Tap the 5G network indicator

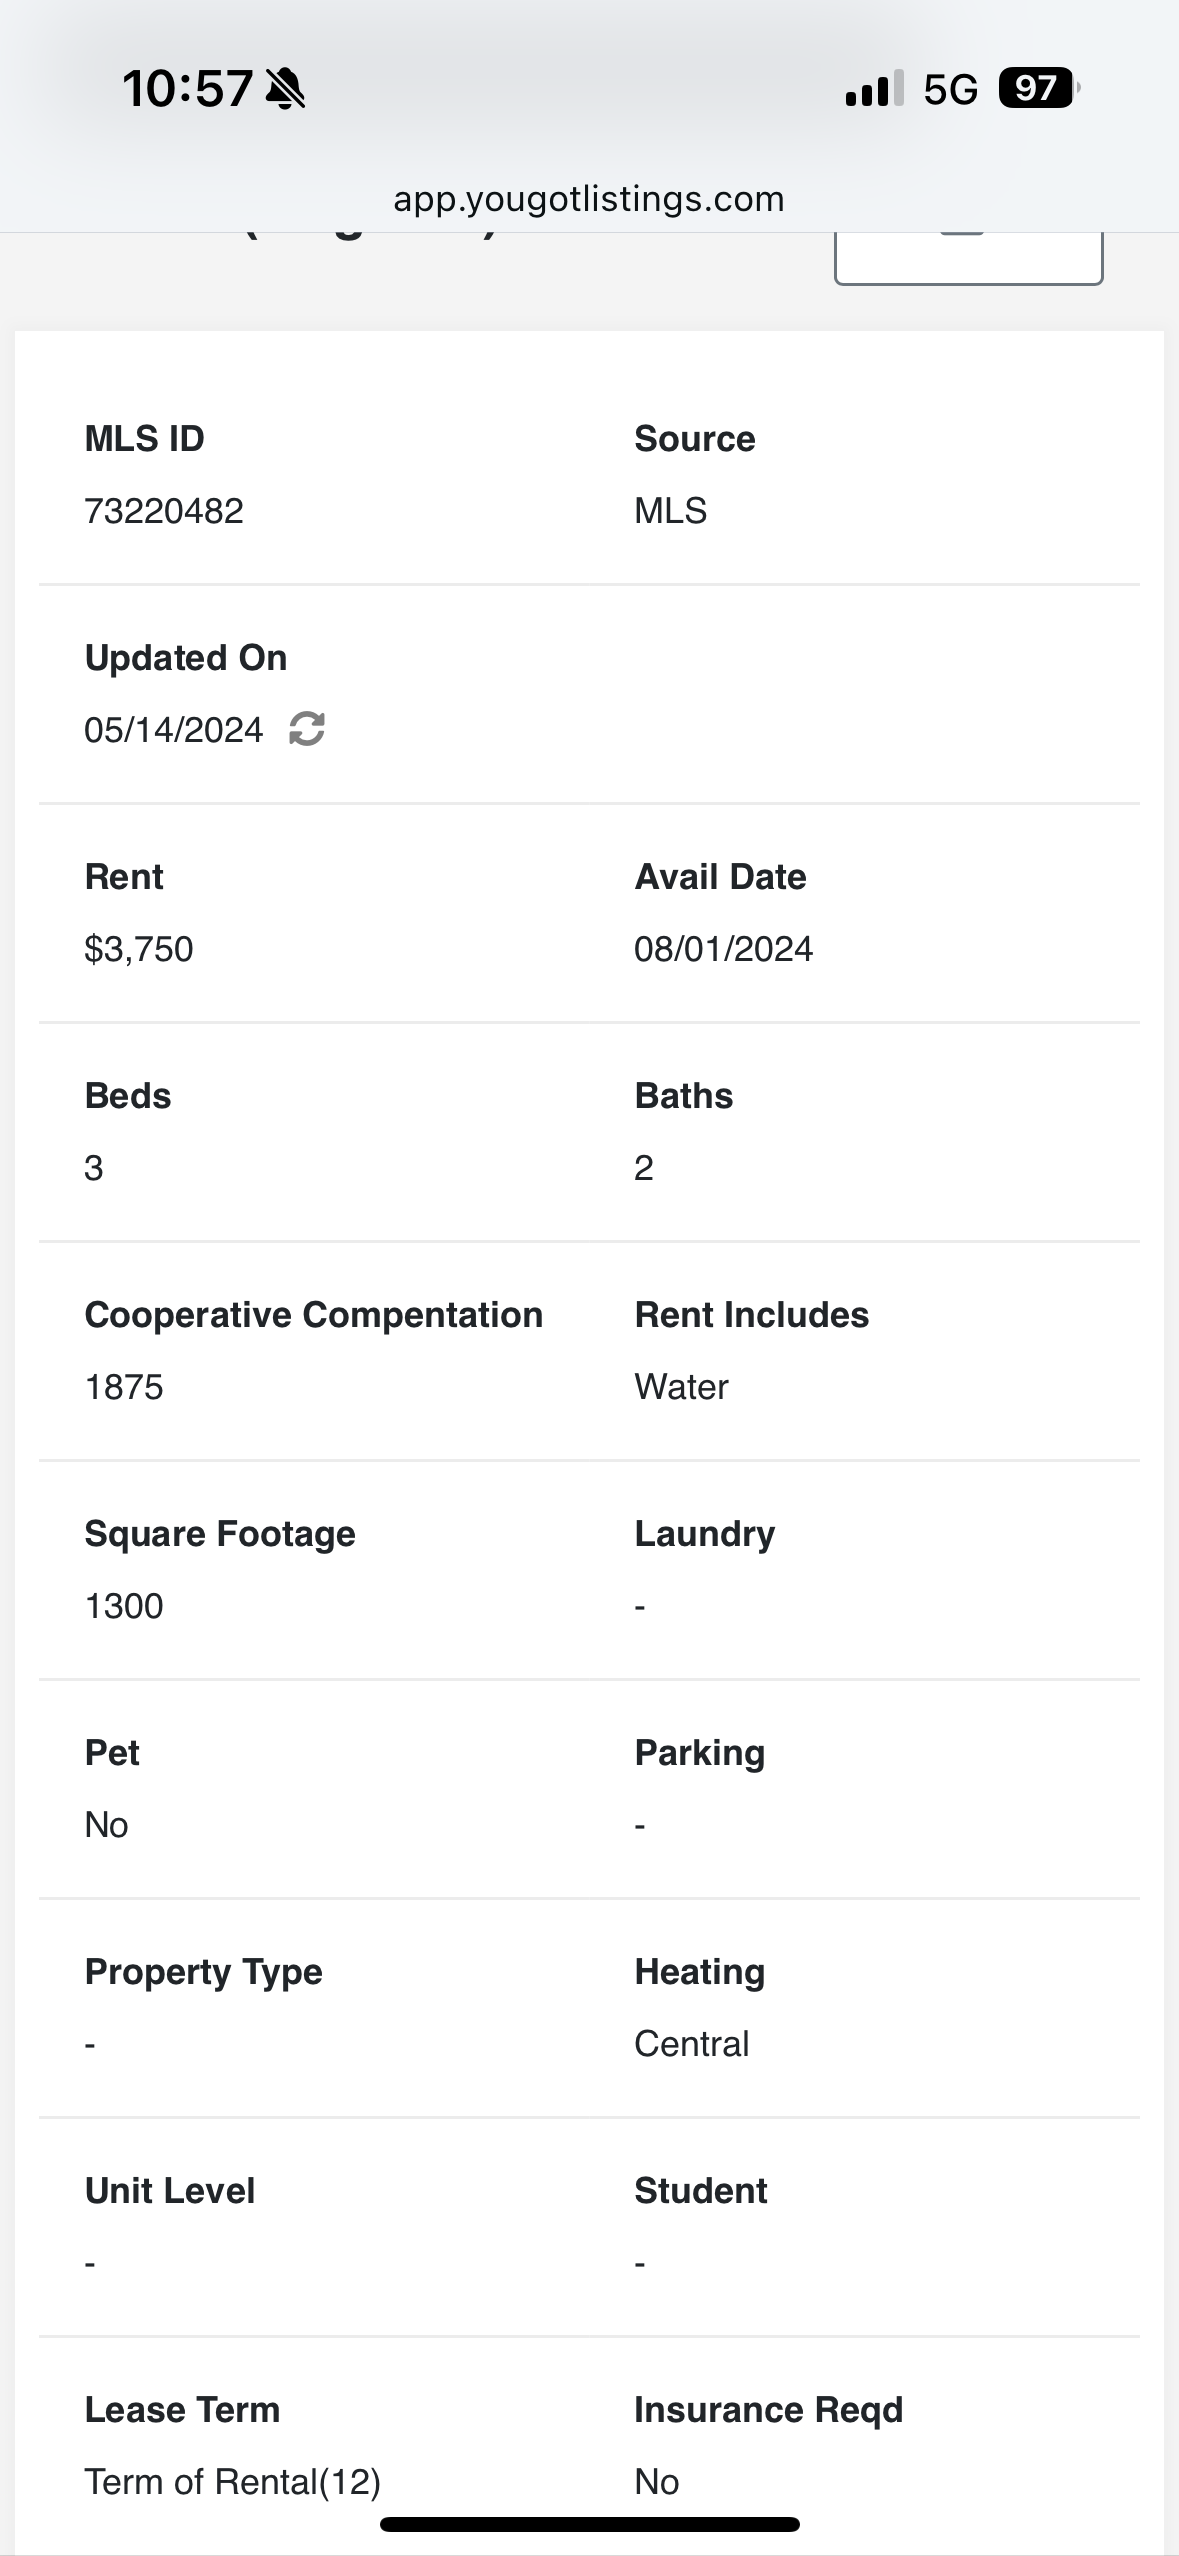point(950,90)
